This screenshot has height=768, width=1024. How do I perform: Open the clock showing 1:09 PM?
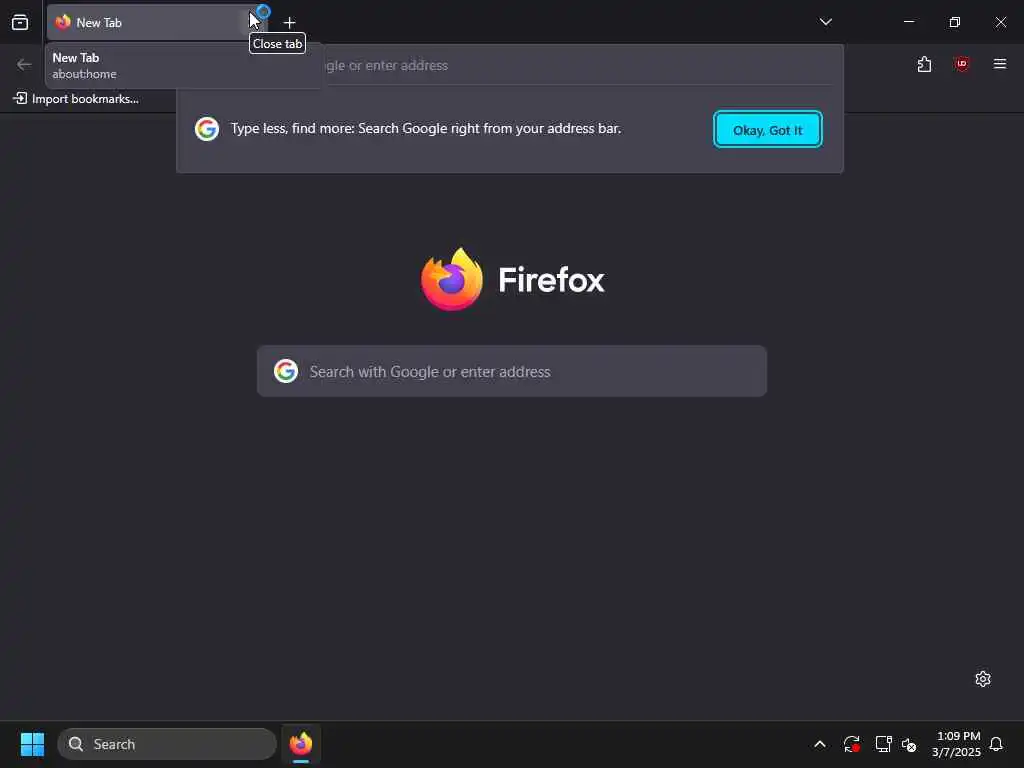[x=956, y=744]
